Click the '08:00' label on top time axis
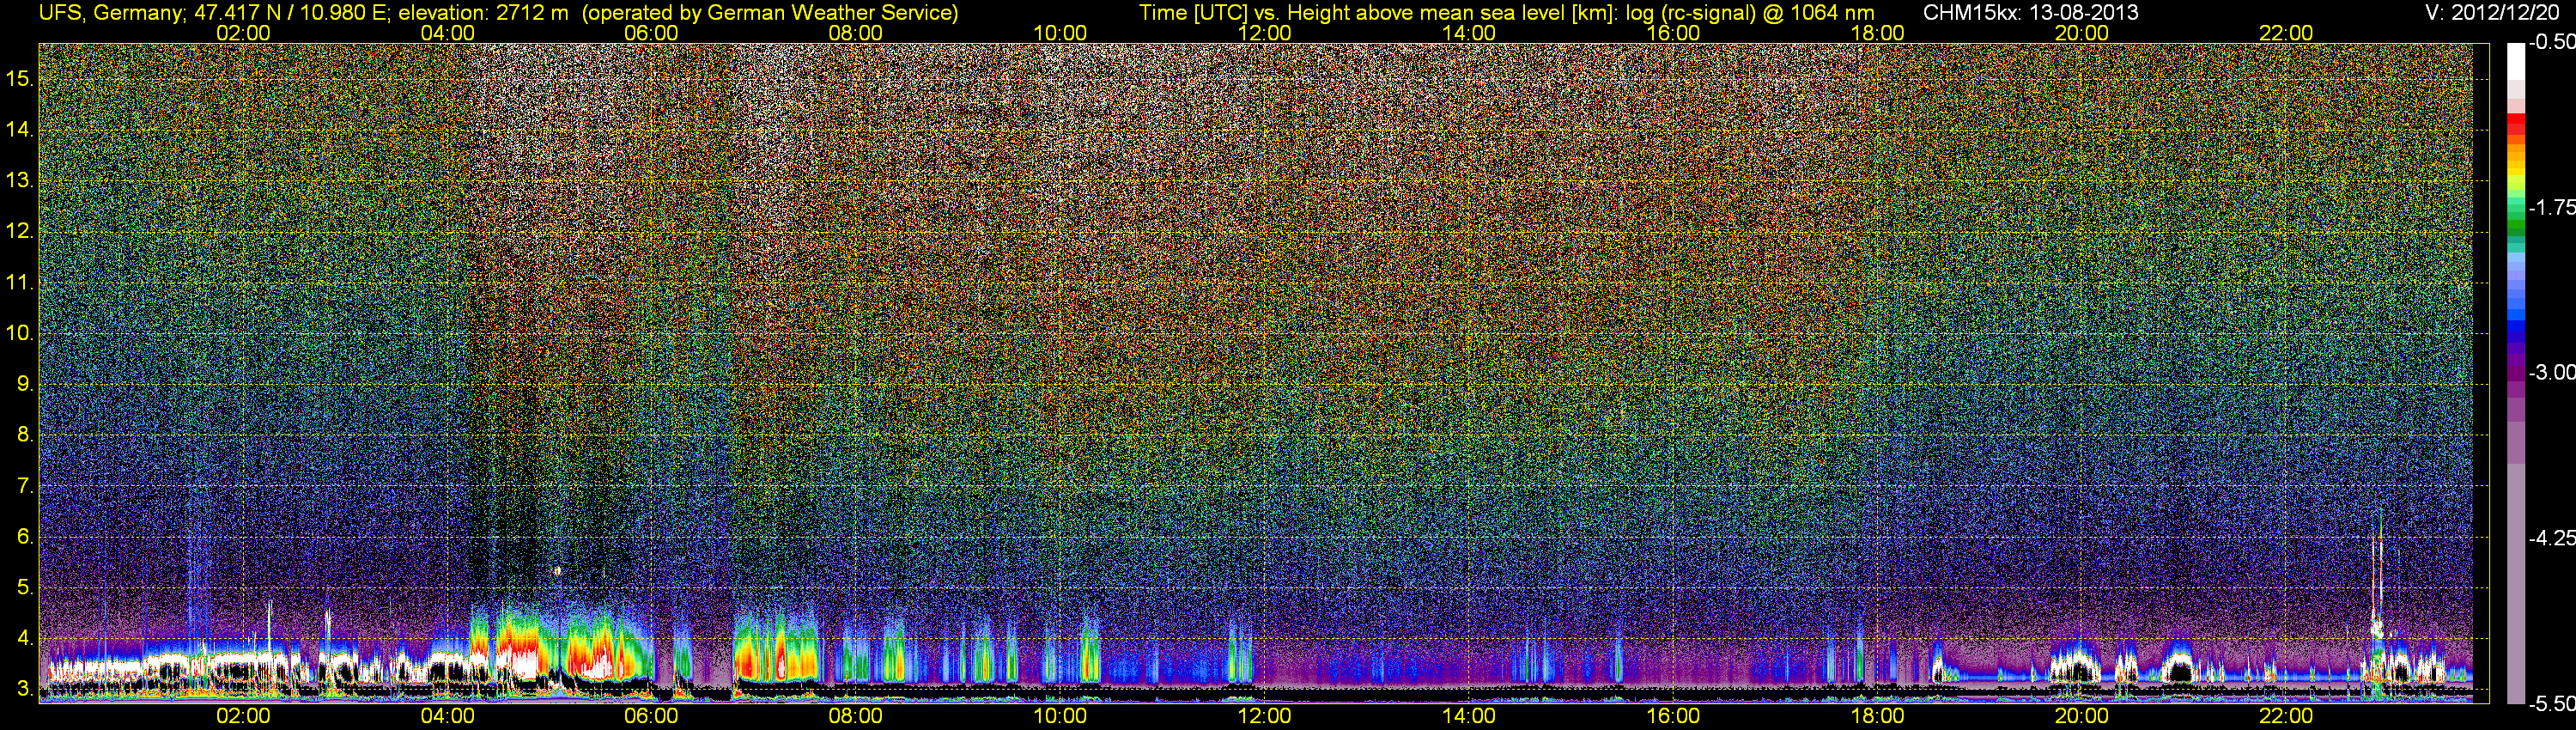Image resolution: width=2576 pixels, height=730 pixels. tap(856, 33)
